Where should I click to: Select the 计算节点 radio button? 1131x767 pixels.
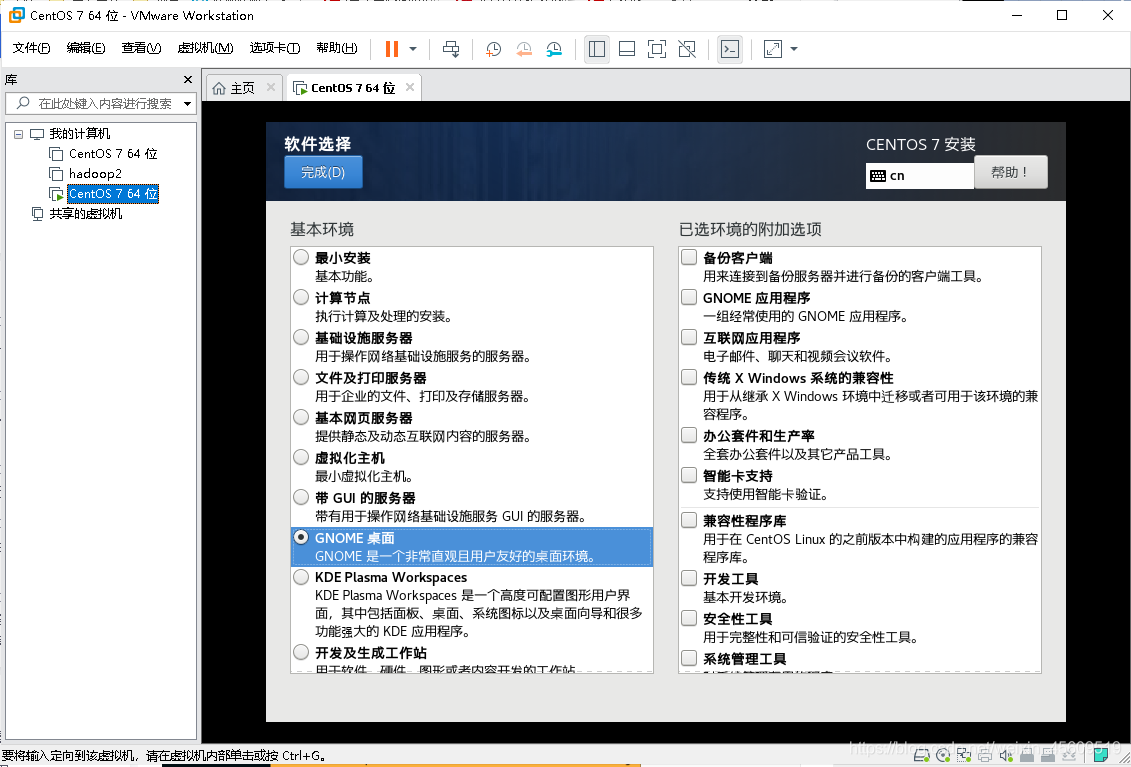302,297
